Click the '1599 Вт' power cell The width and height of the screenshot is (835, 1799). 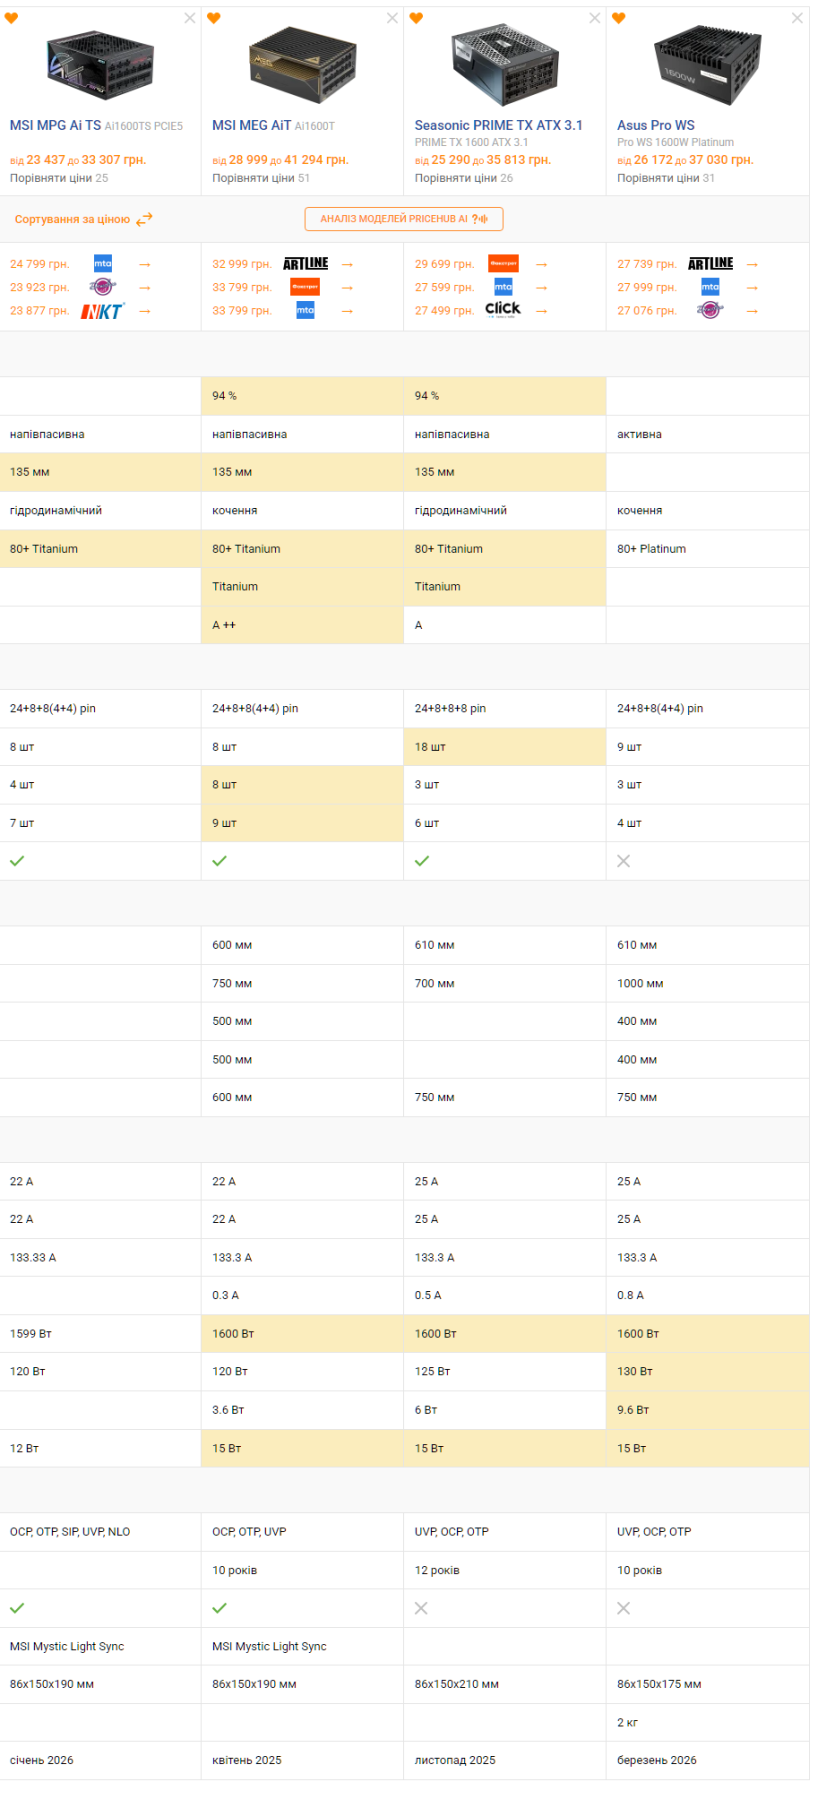click(x=100, y=1334)
